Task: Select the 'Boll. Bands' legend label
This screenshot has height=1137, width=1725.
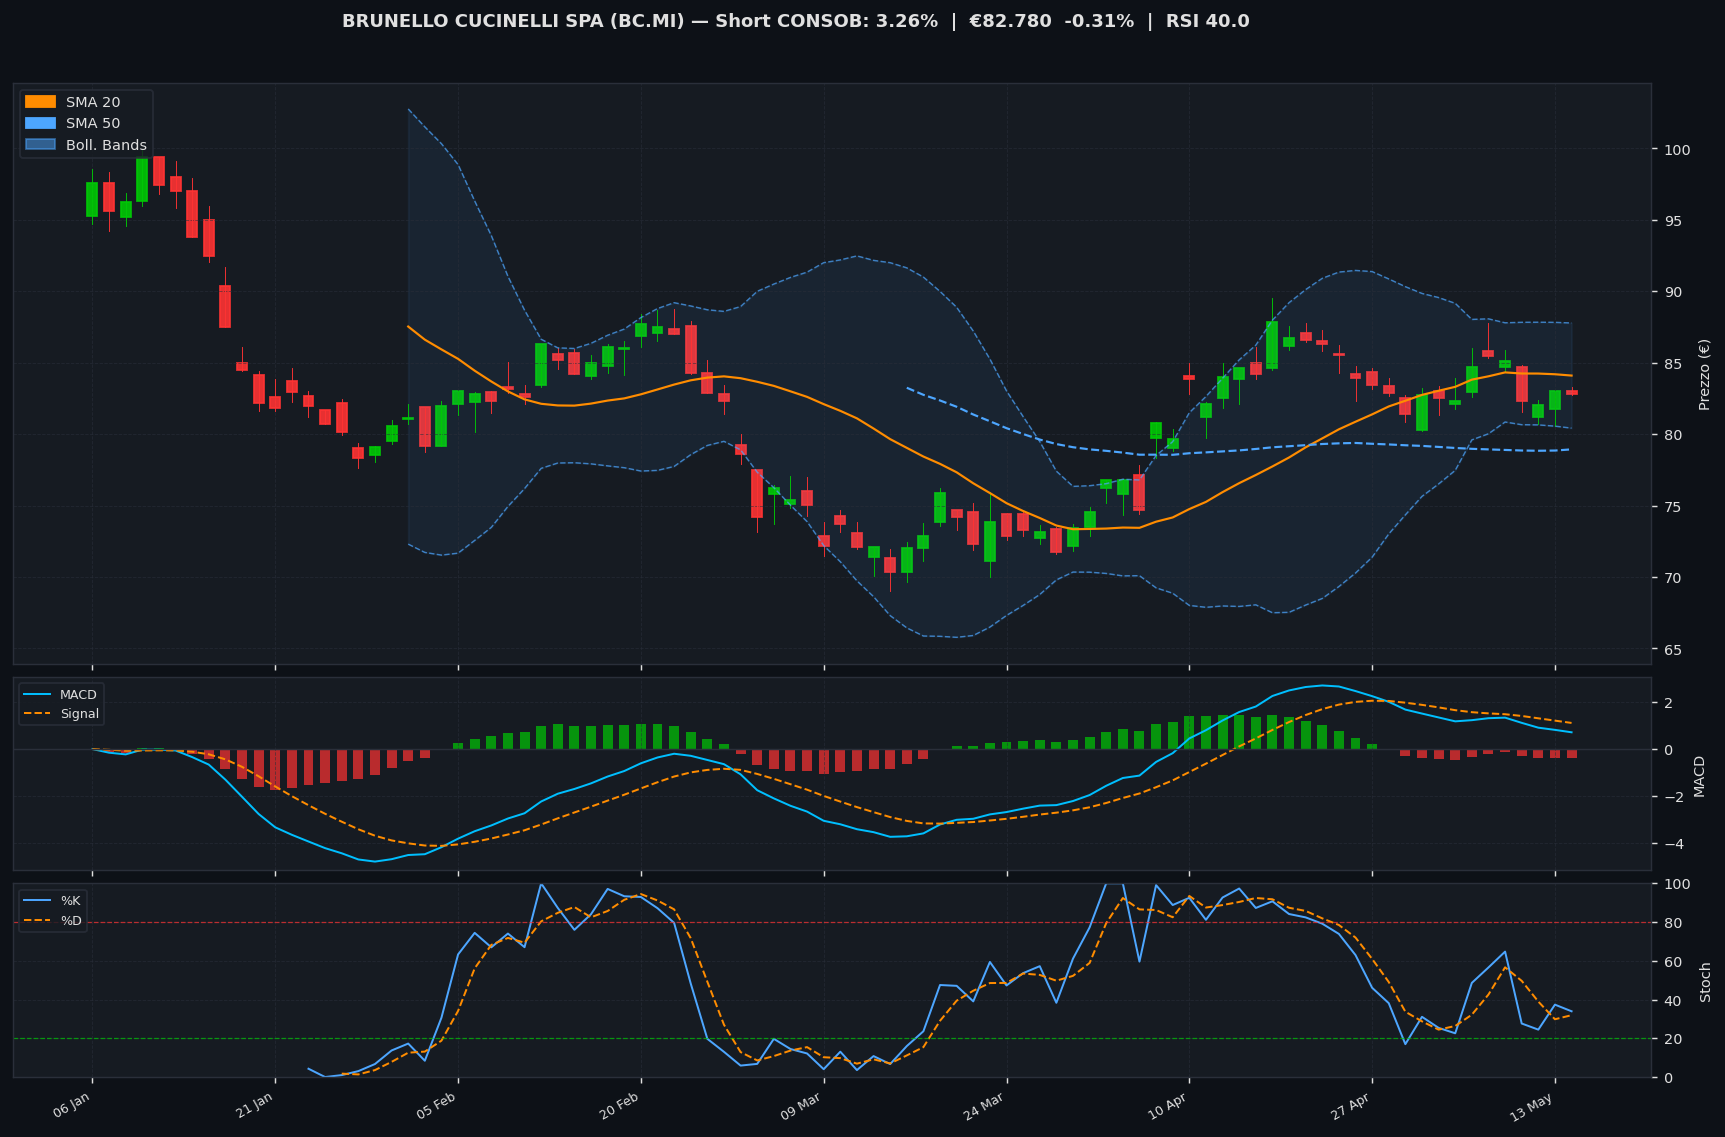Action: pos(106,145)
